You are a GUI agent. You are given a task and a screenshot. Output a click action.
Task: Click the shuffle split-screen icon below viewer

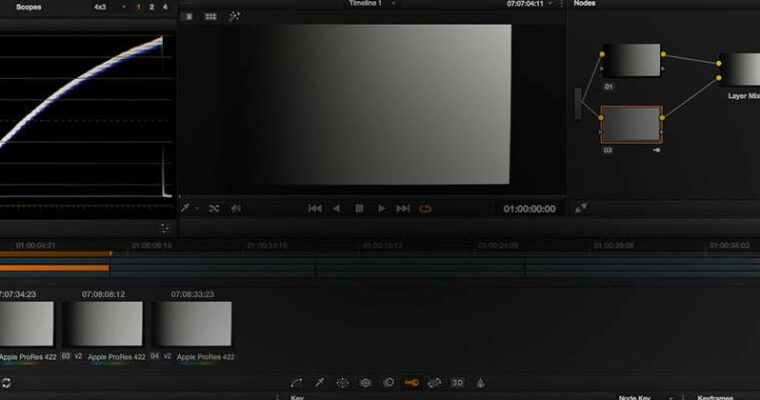point(214,208)
